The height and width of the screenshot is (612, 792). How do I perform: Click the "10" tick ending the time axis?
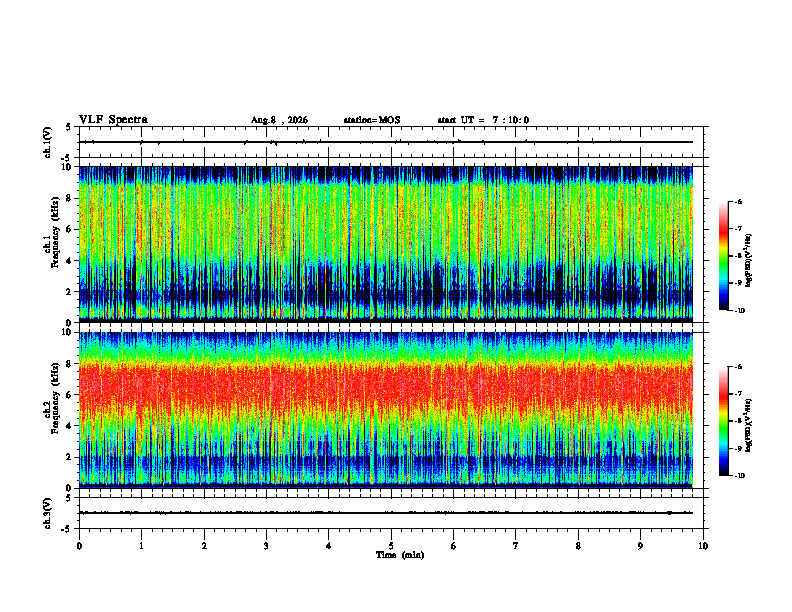coord(703,546)
